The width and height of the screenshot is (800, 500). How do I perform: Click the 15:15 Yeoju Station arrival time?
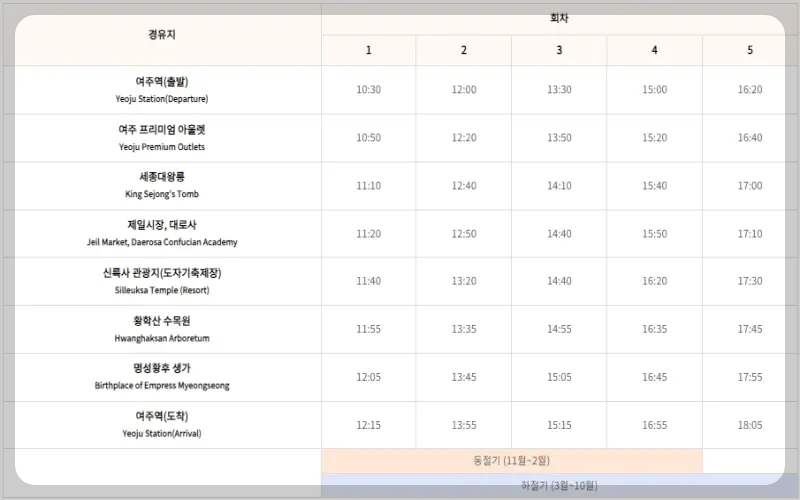(559, 425)
